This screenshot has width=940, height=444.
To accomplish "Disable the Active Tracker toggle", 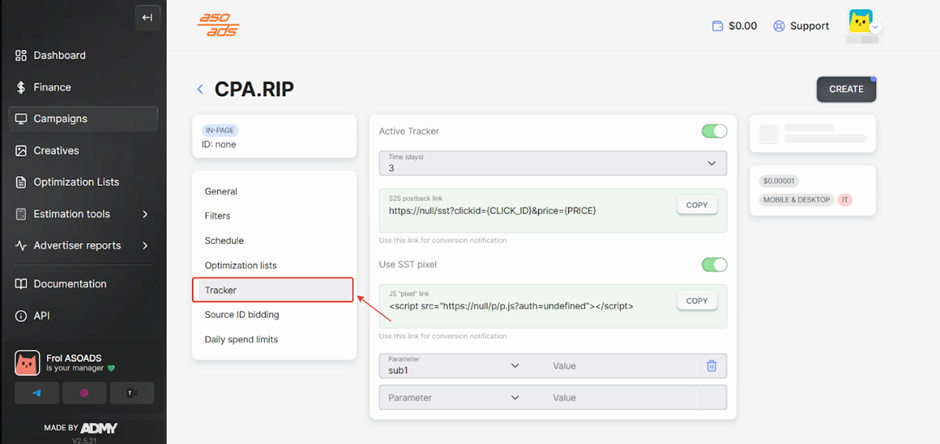I will tap(713, 131).
